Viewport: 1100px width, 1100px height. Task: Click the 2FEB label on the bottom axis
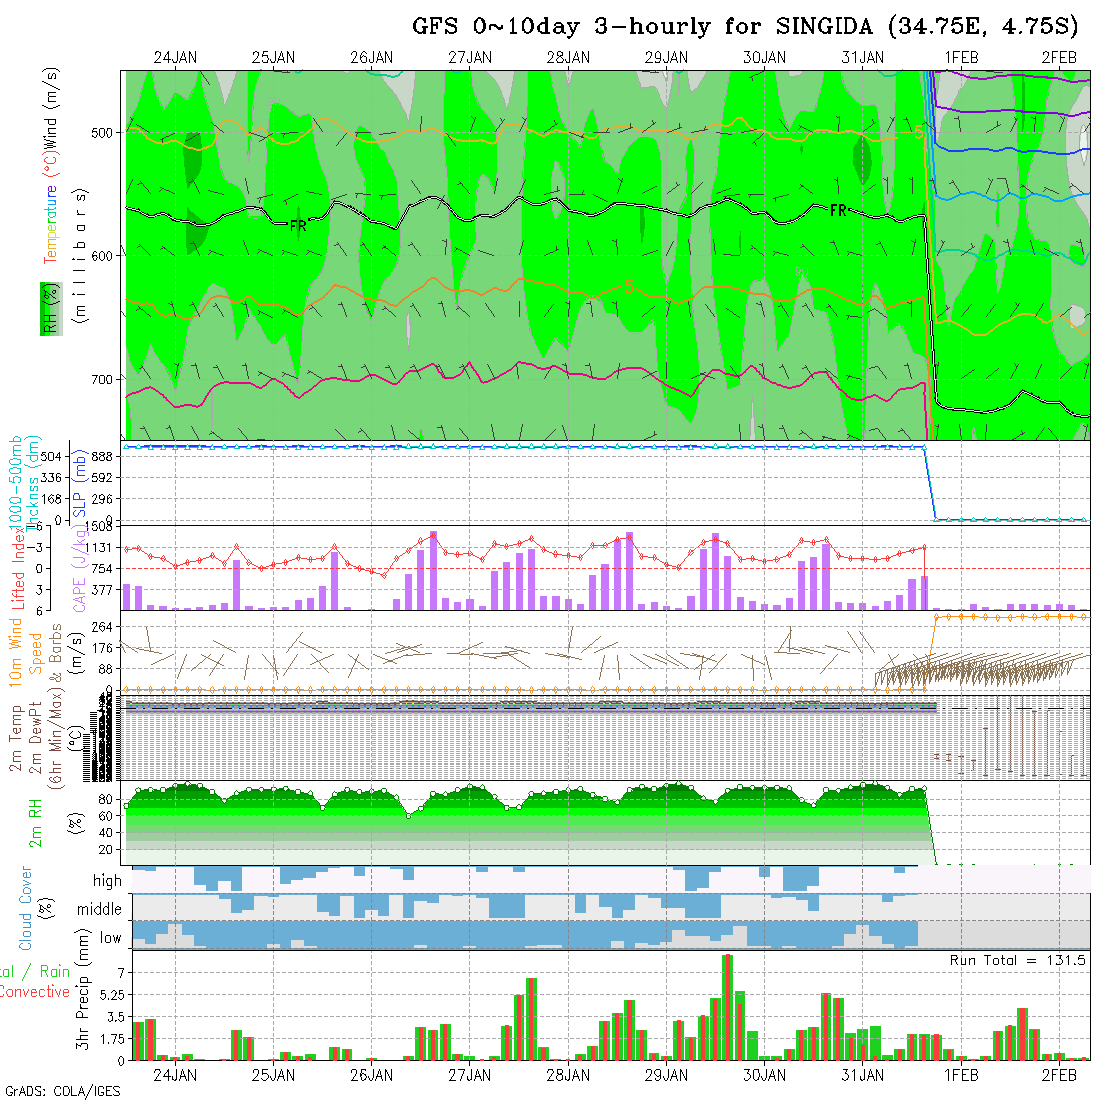pyautogui.click(x=1059, y=1075)
